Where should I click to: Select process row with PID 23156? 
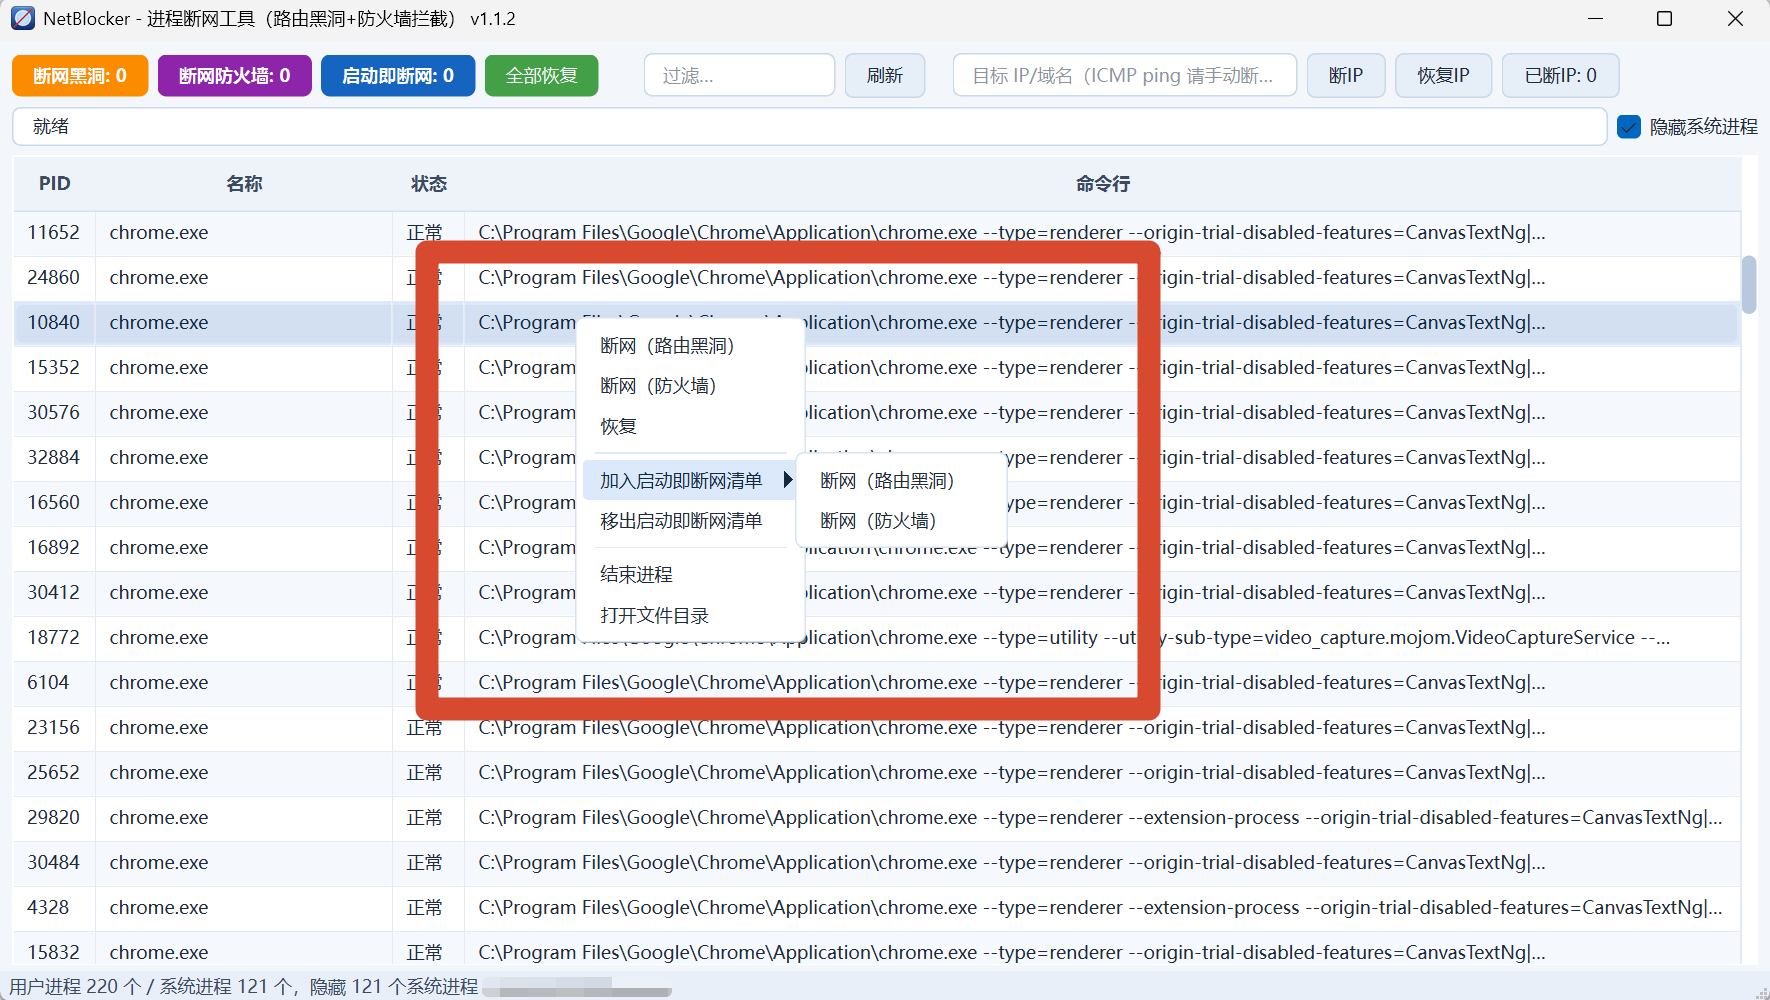[877, 728]
